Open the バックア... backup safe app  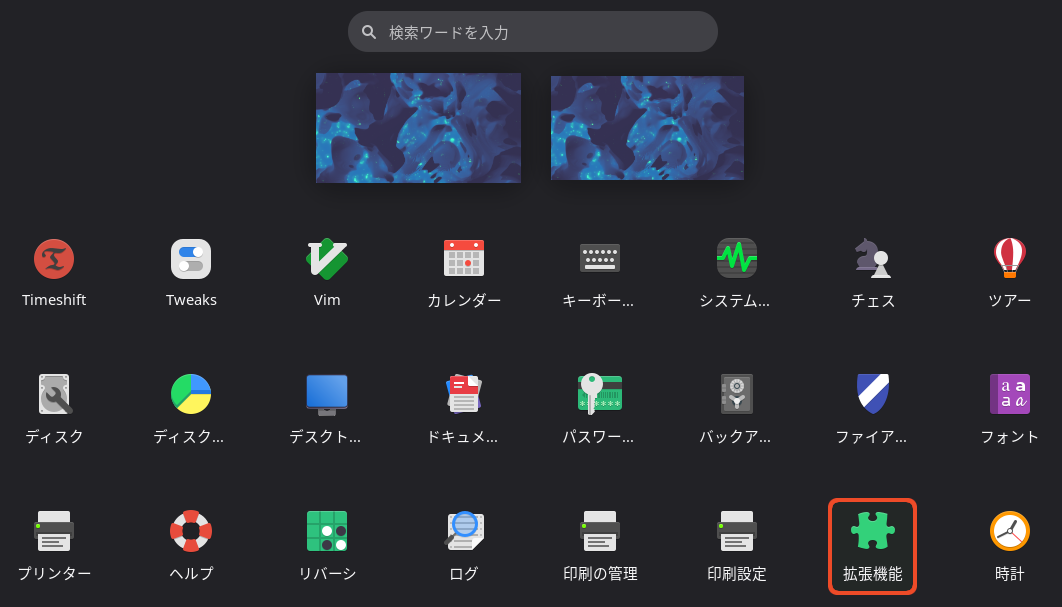tap(737, 394)
